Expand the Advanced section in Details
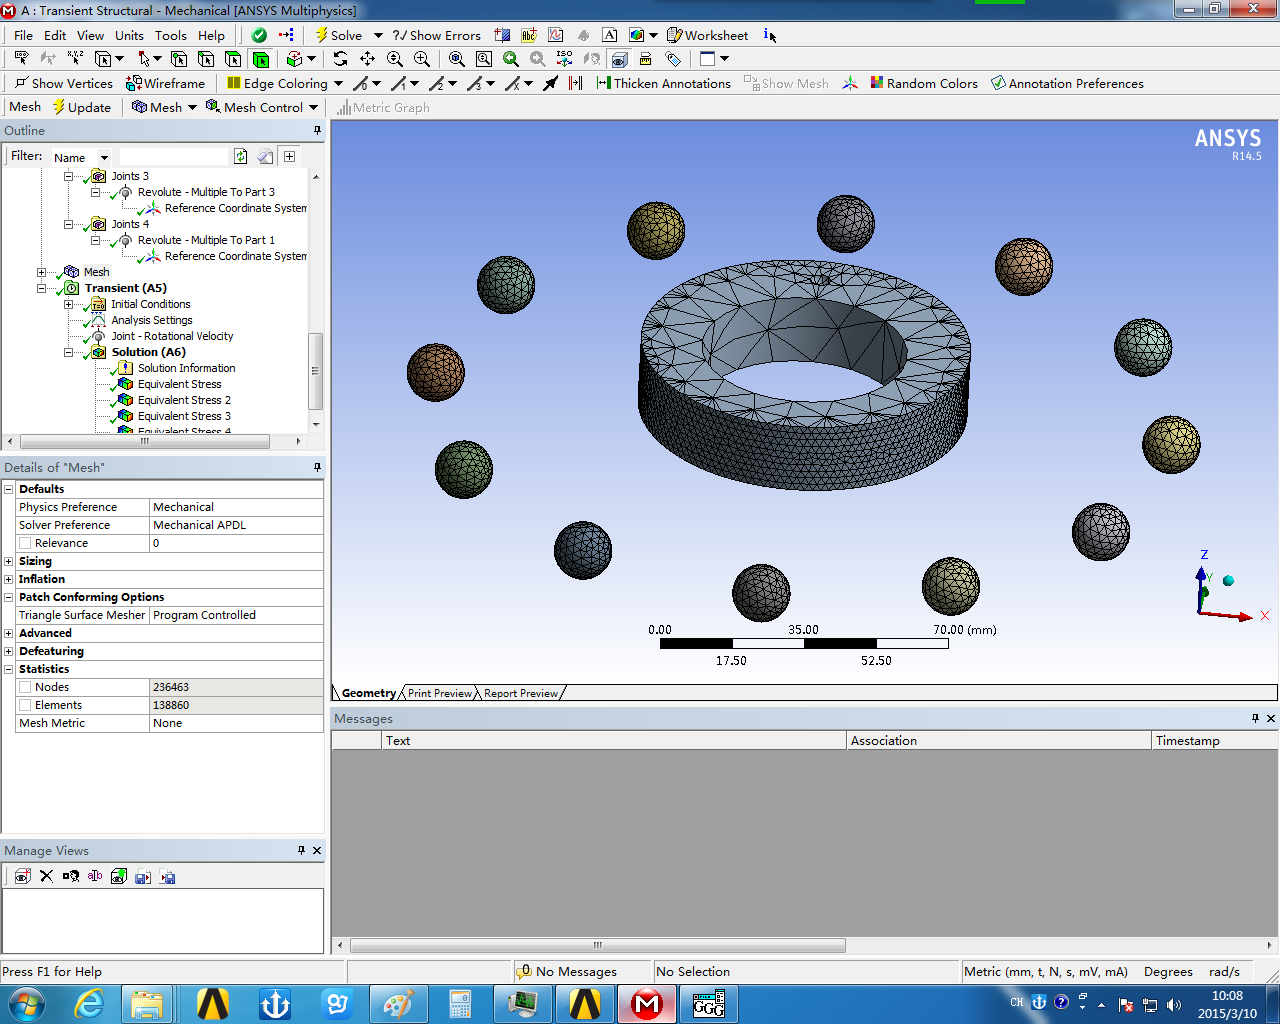Image resolution: width=1280 pixels, height=1024 pixels. tap(8, 633)
